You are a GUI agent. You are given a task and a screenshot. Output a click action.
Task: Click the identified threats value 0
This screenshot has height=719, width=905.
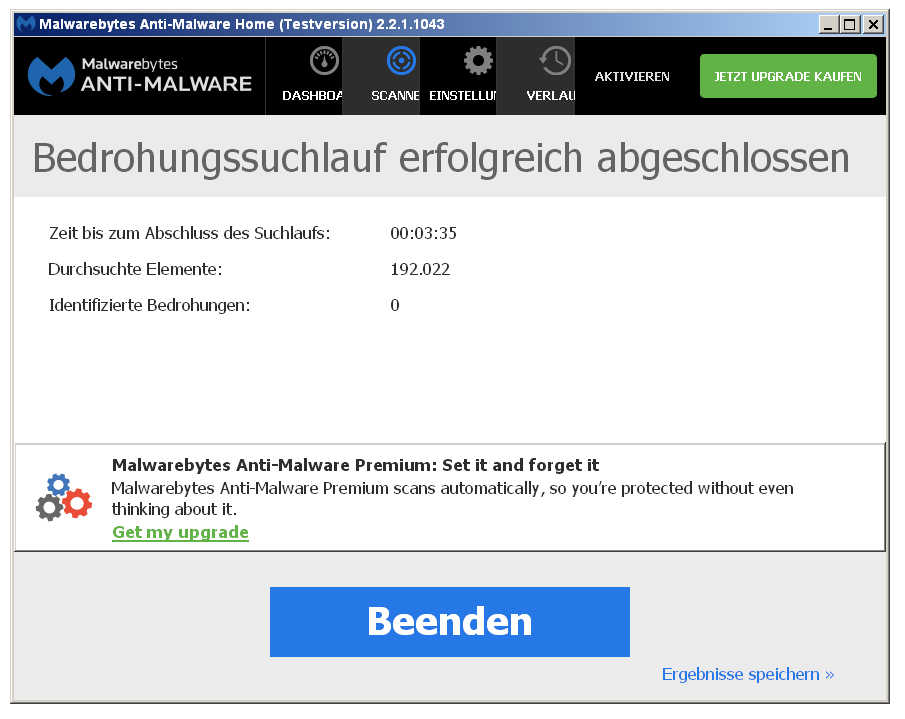pos(395,305)
